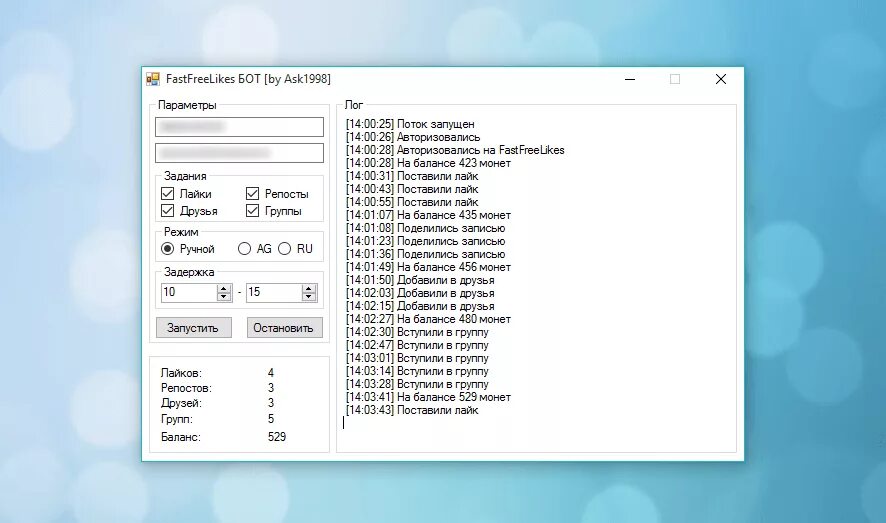Click log line '[14:01:36] Поделились записью'
Viewport: 886px width, 523px height.
425,254
